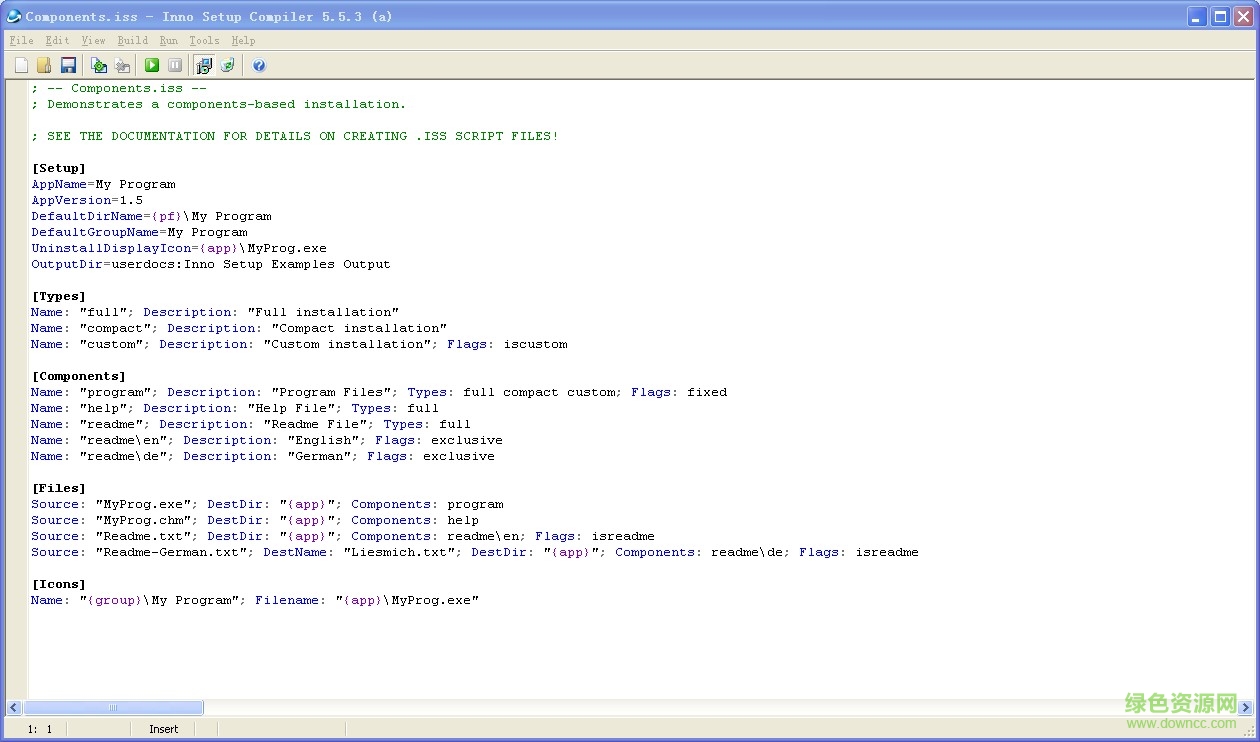Screen dimensions: 1260x742
Task: Maximize the Inno Setup Compiler window
Action: click(1220, 16)
